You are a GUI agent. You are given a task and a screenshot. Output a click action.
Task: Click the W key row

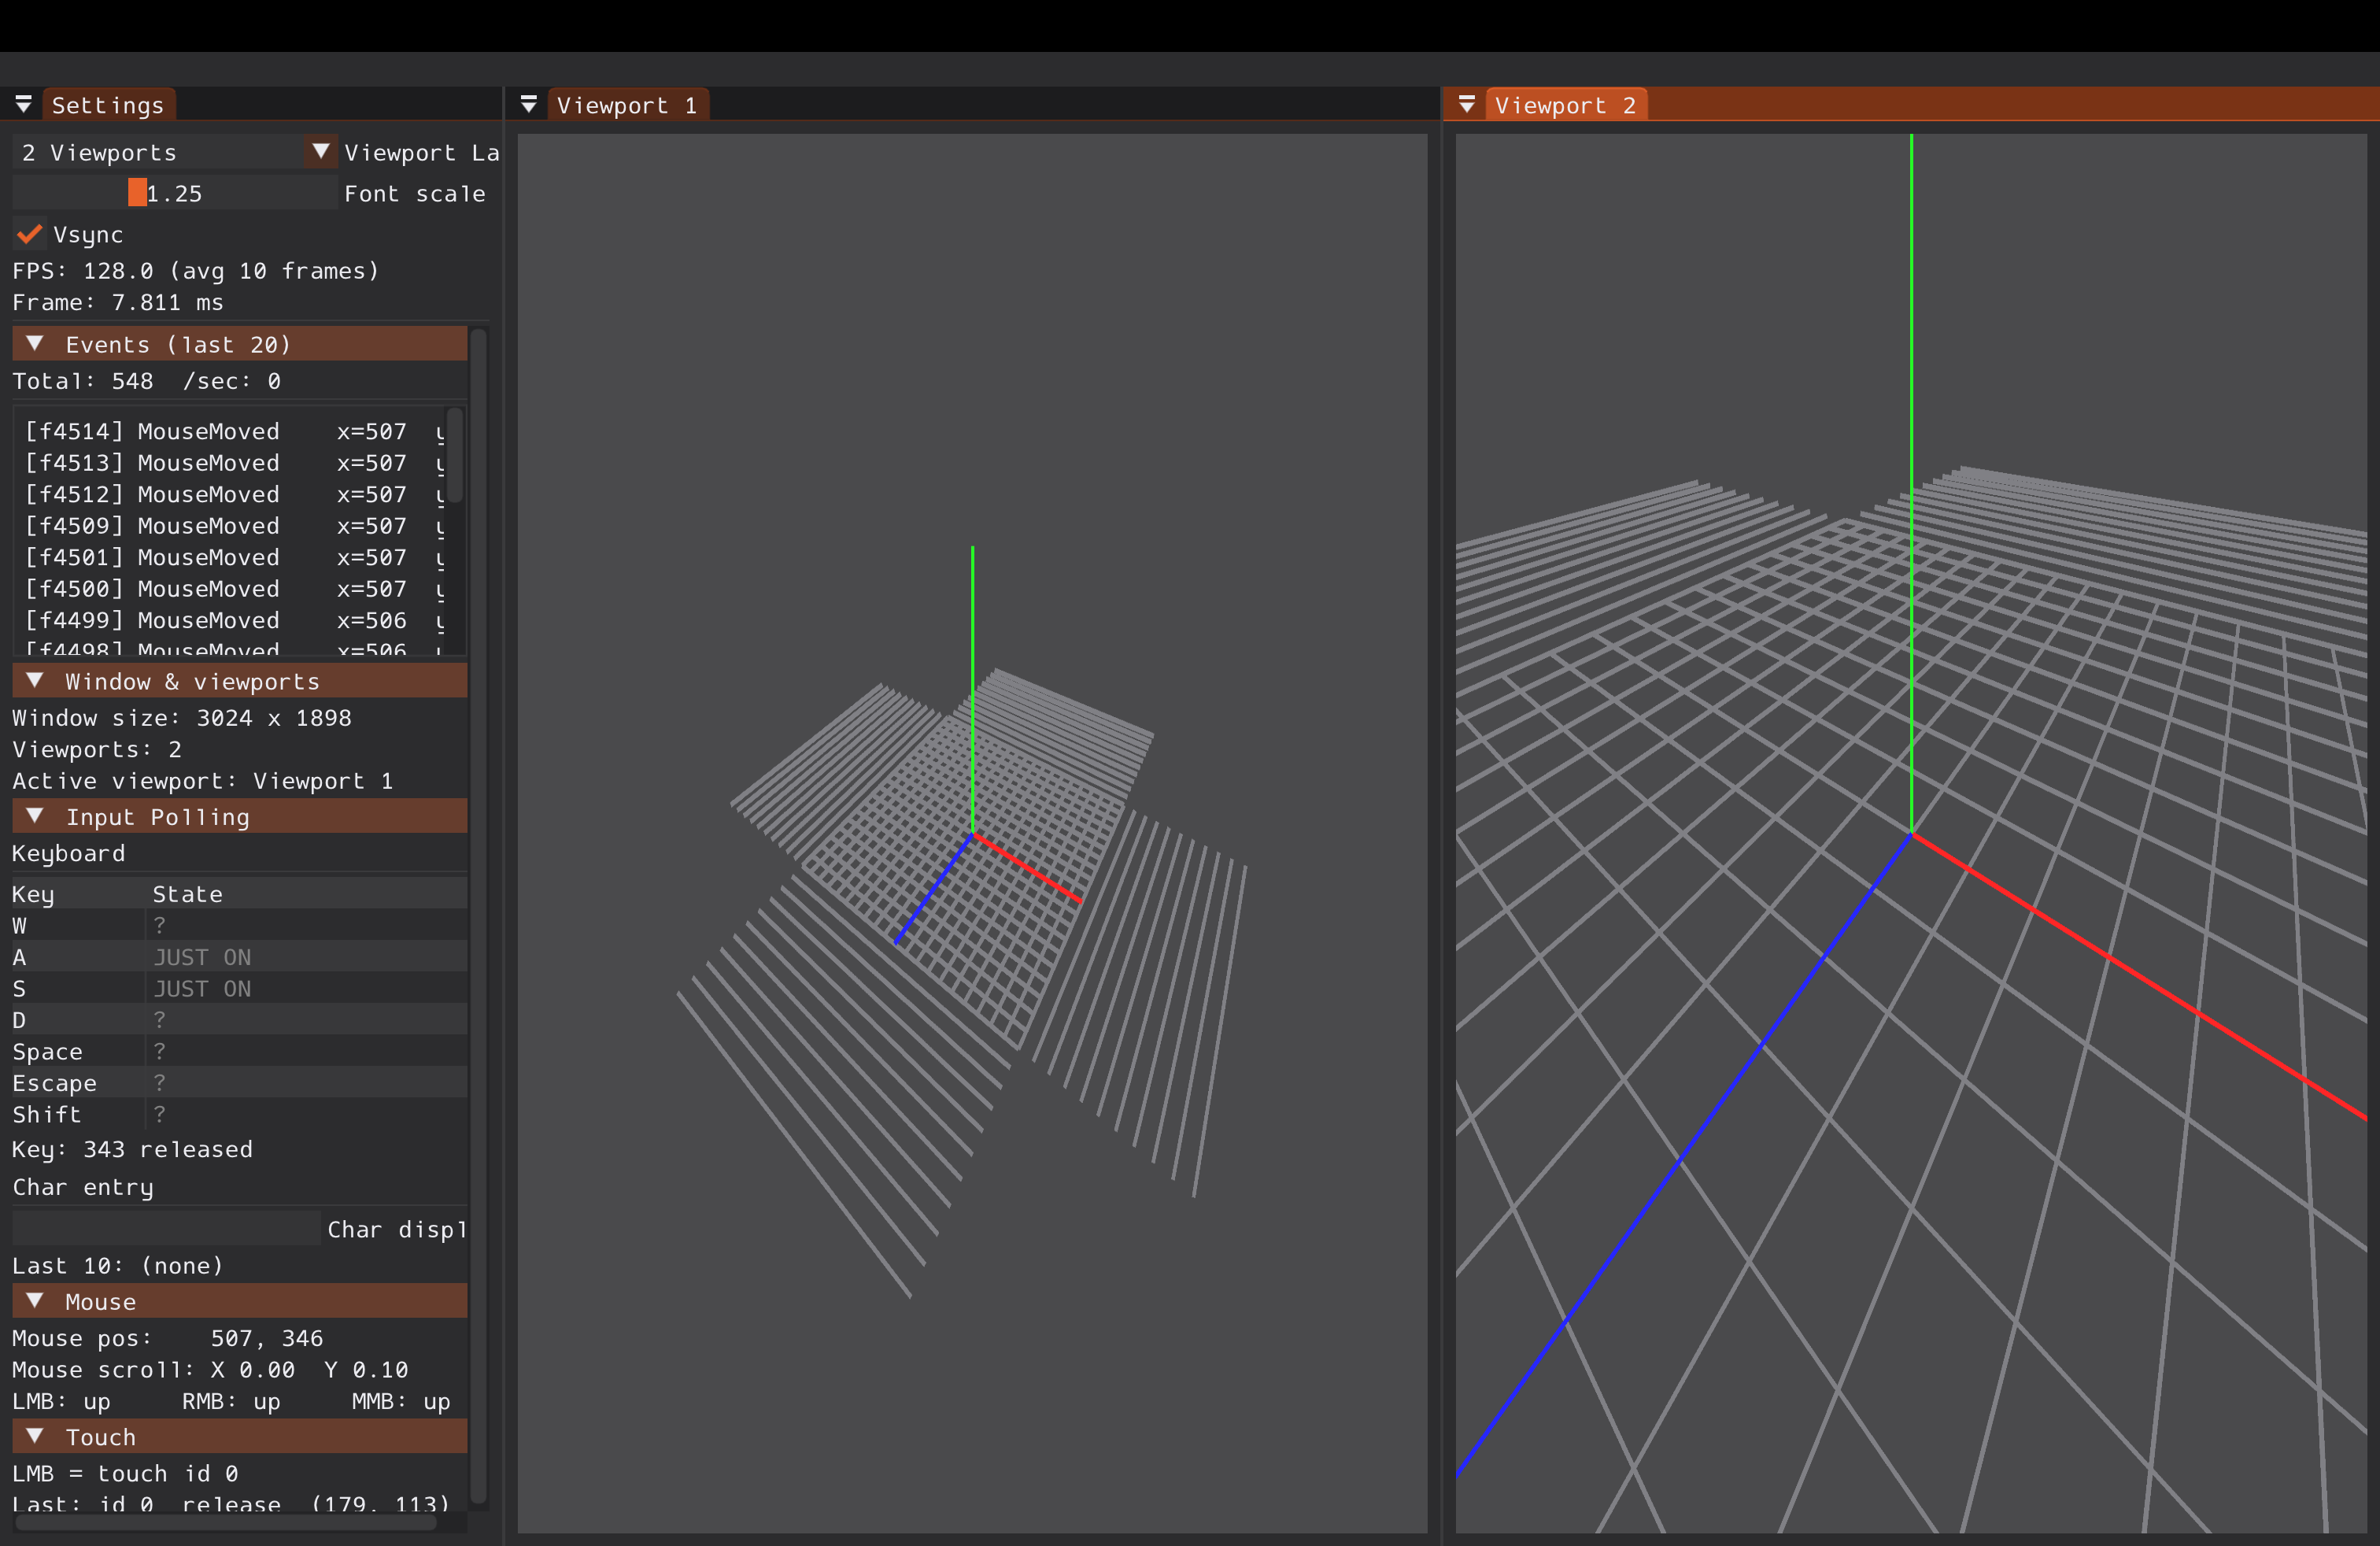(x=240, y=925)
